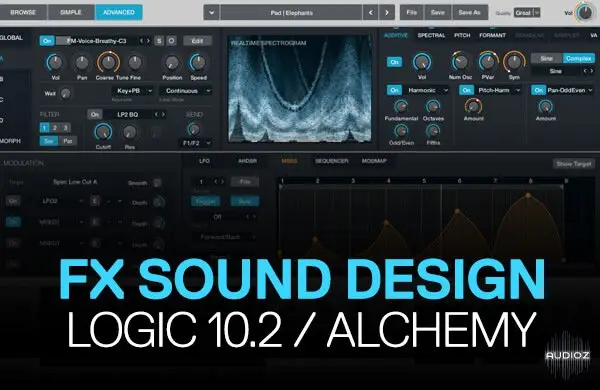
Task: Click the Fundamental knob
Action: click(401, 107)
